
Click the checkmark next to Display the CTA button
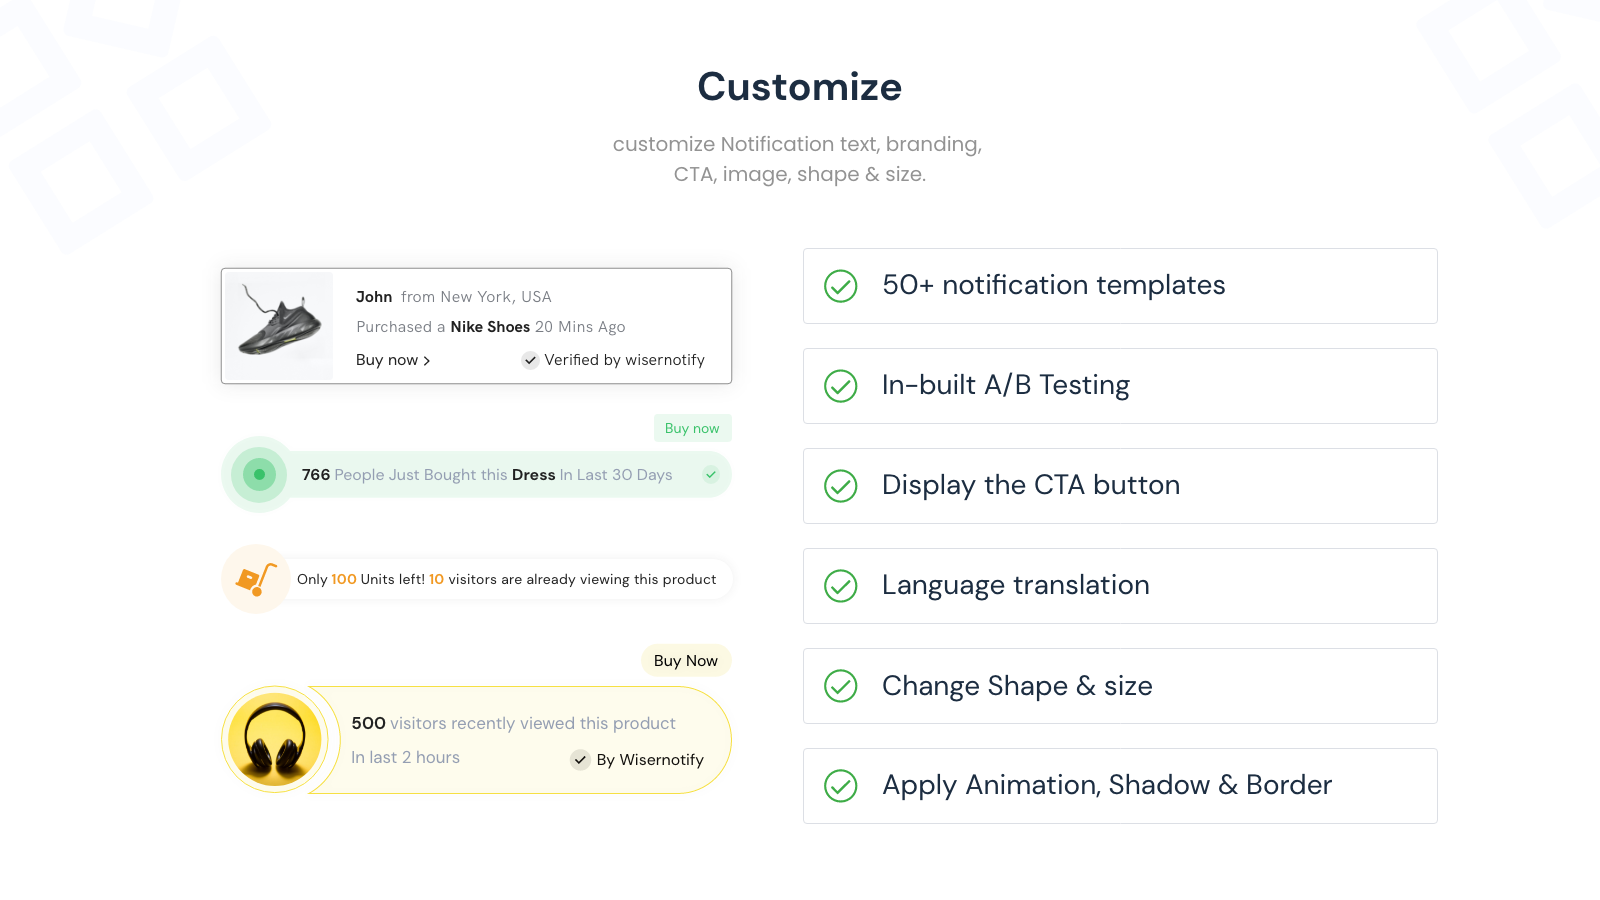840,486
